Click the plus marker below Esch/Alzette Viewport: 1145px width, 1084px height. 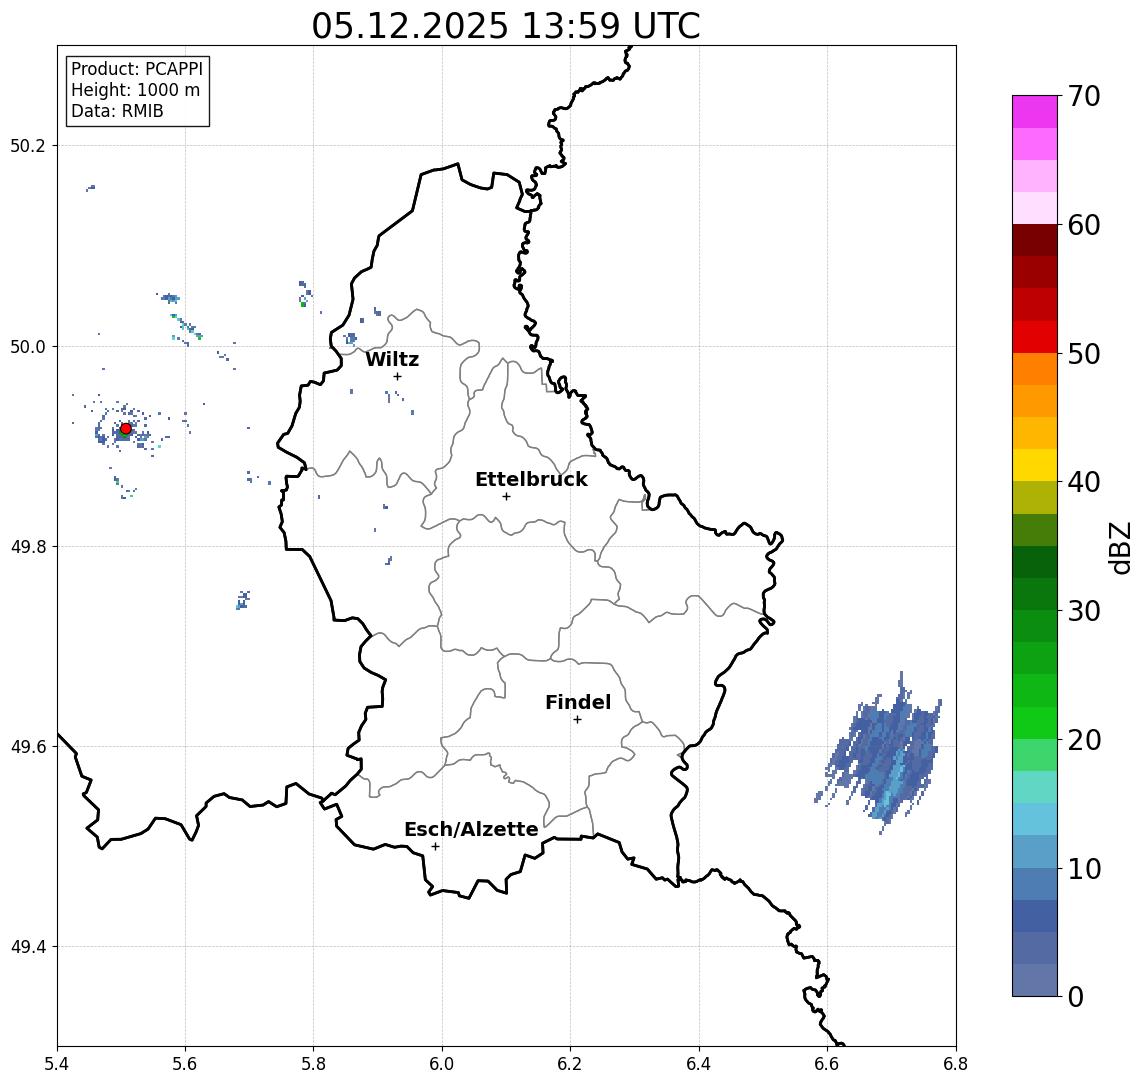click(x=435, y=847)
